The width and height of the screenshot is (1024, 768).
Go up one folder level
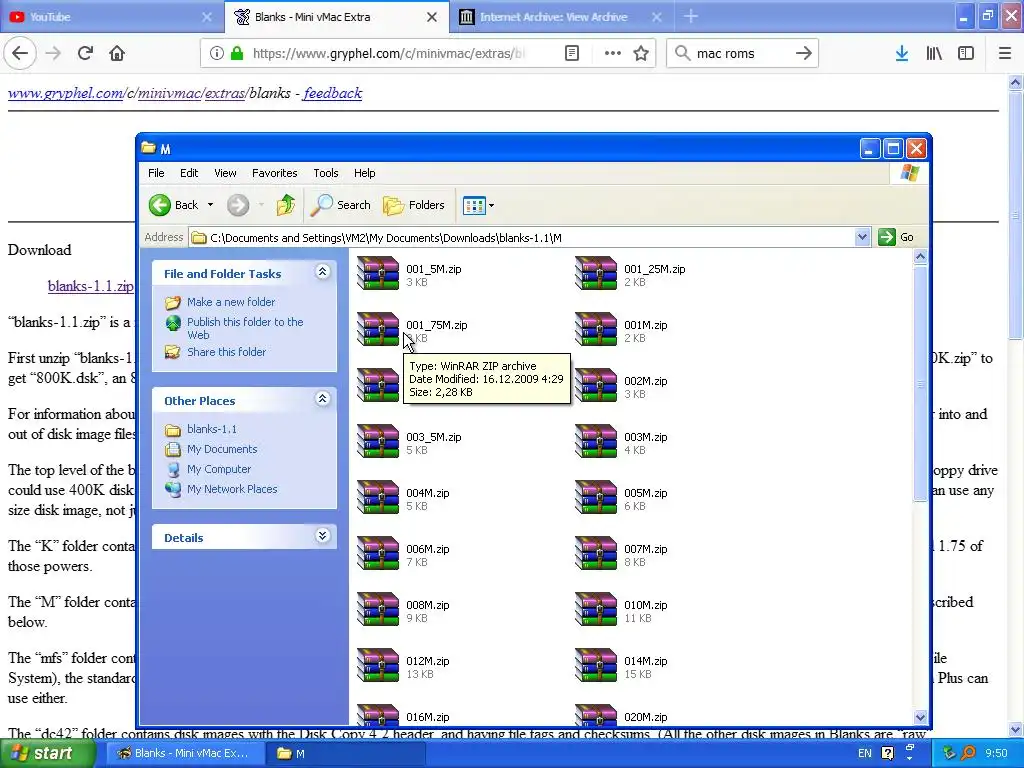pos(285,205)
